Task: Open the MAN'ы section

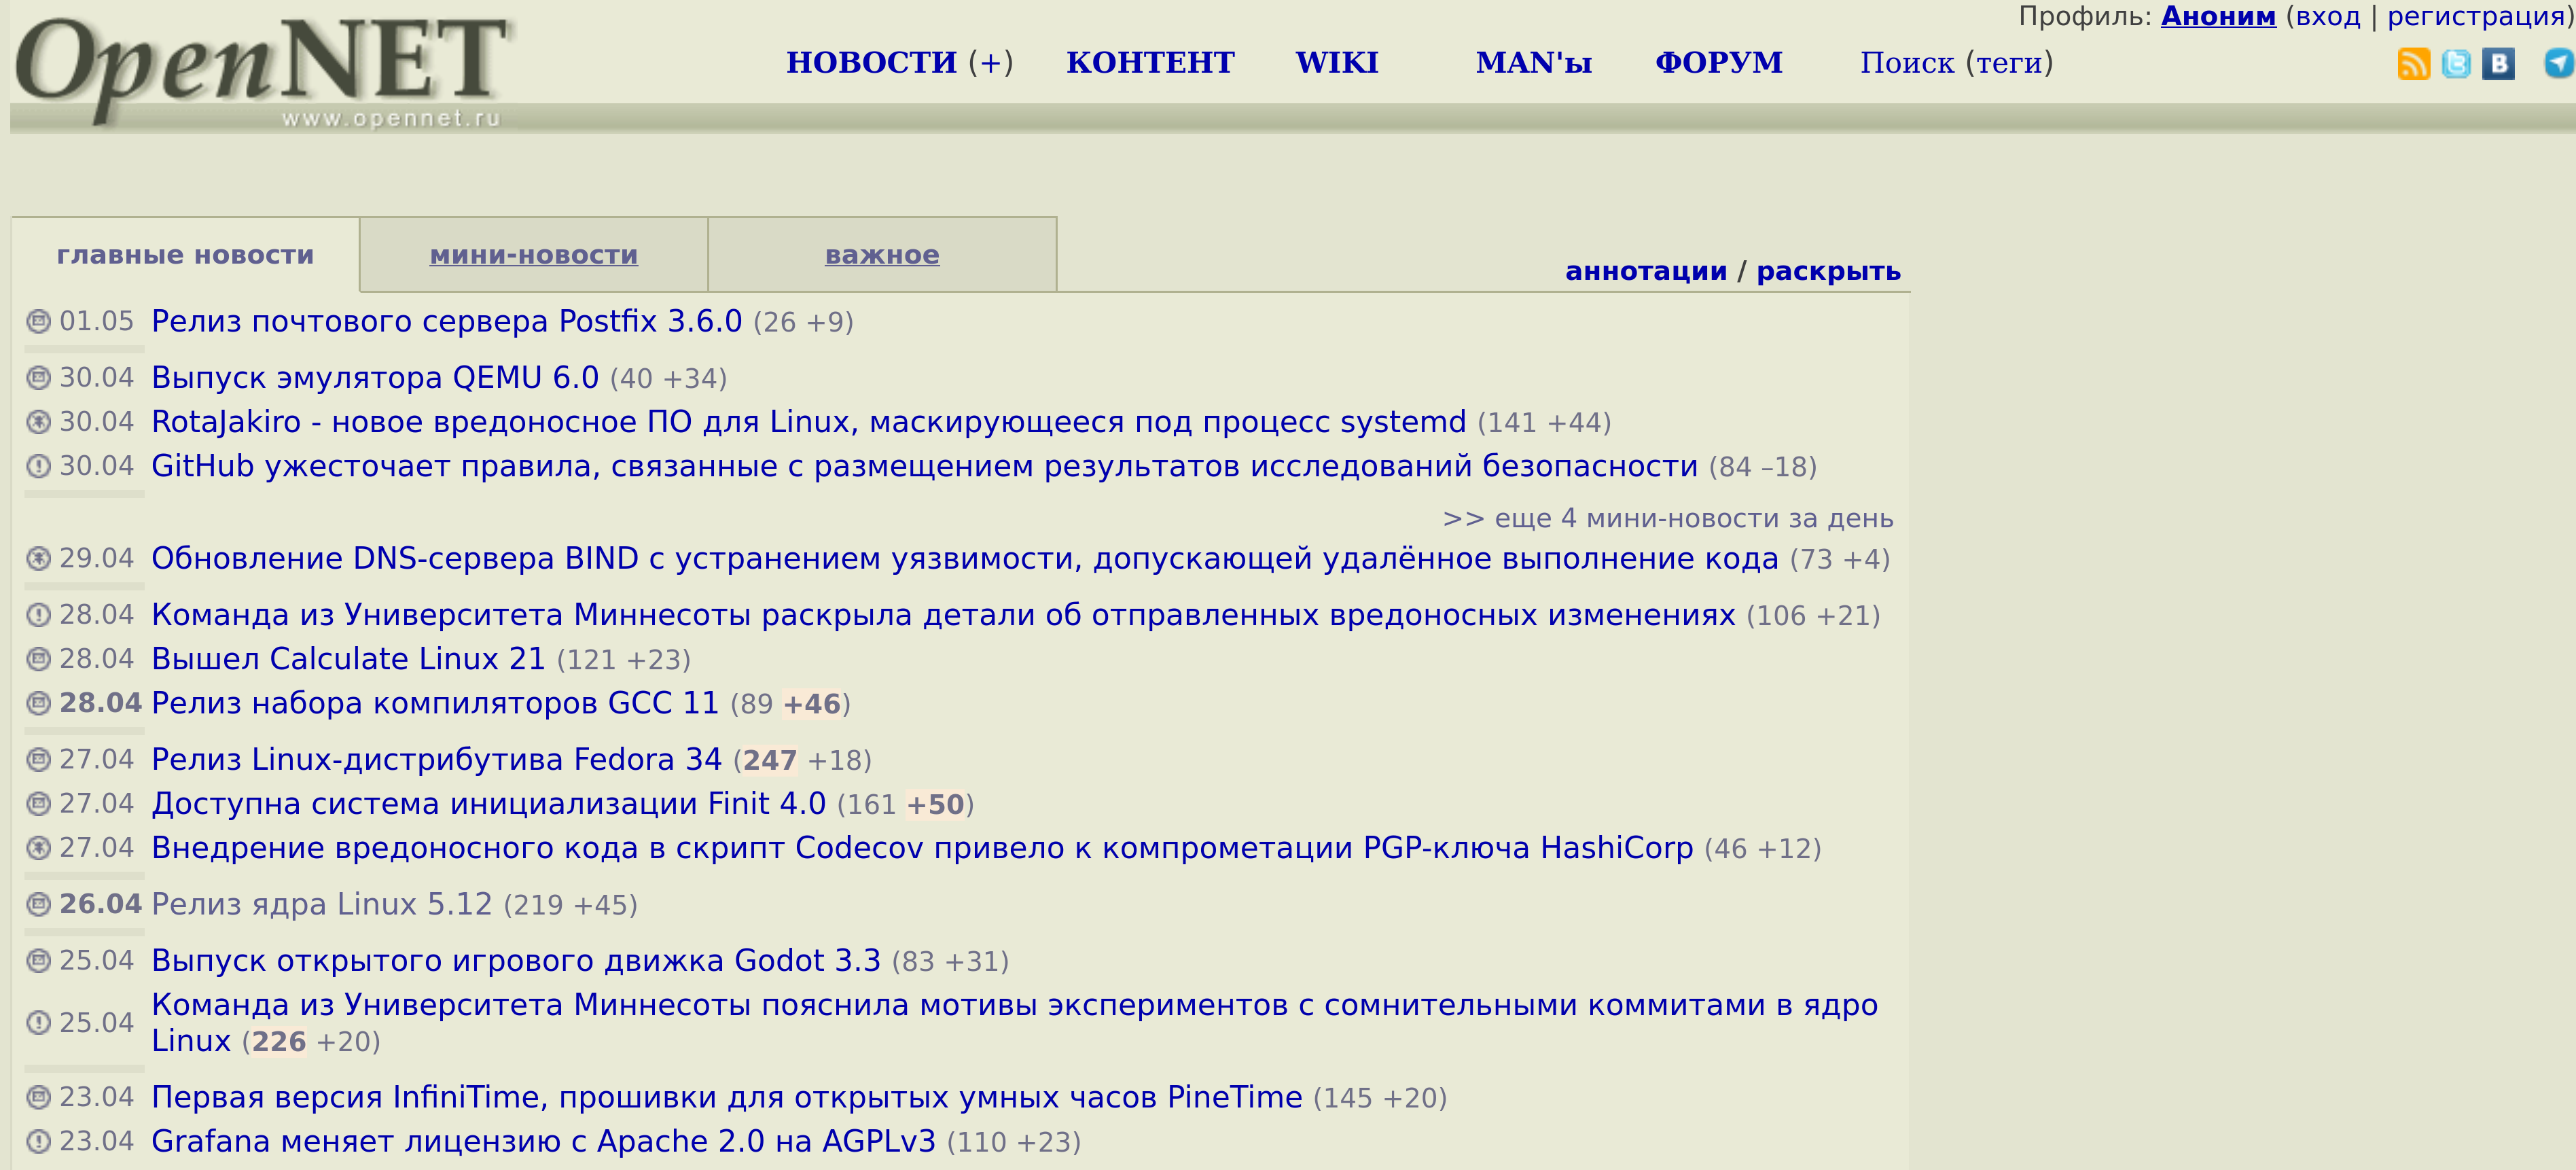Action: click(x=1534, y=62)
